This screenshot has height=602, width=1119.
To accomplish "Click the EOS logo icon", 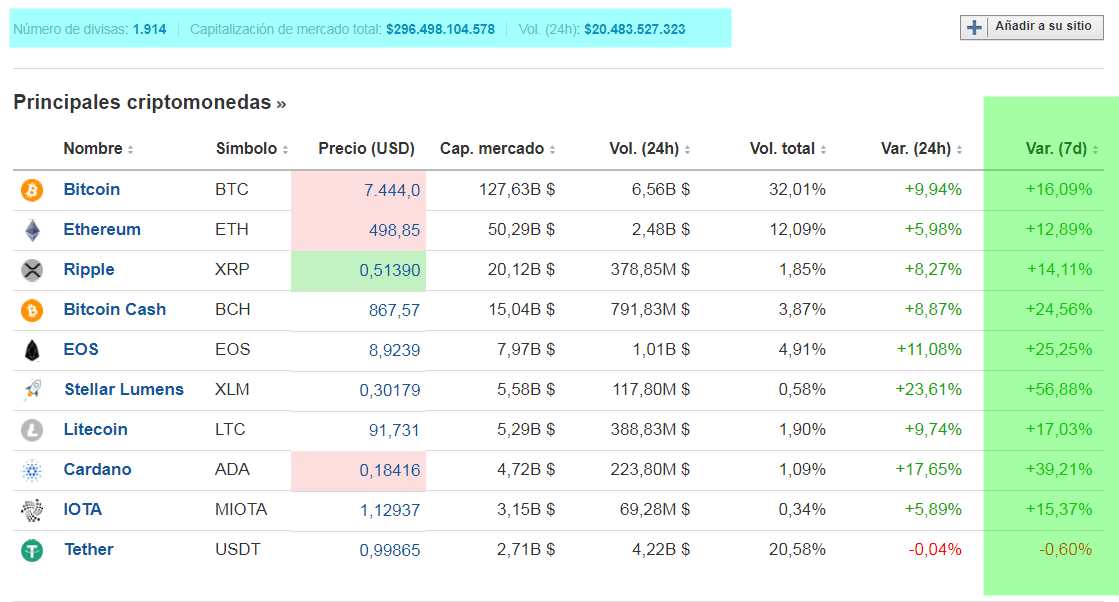I will pos(32,350).
